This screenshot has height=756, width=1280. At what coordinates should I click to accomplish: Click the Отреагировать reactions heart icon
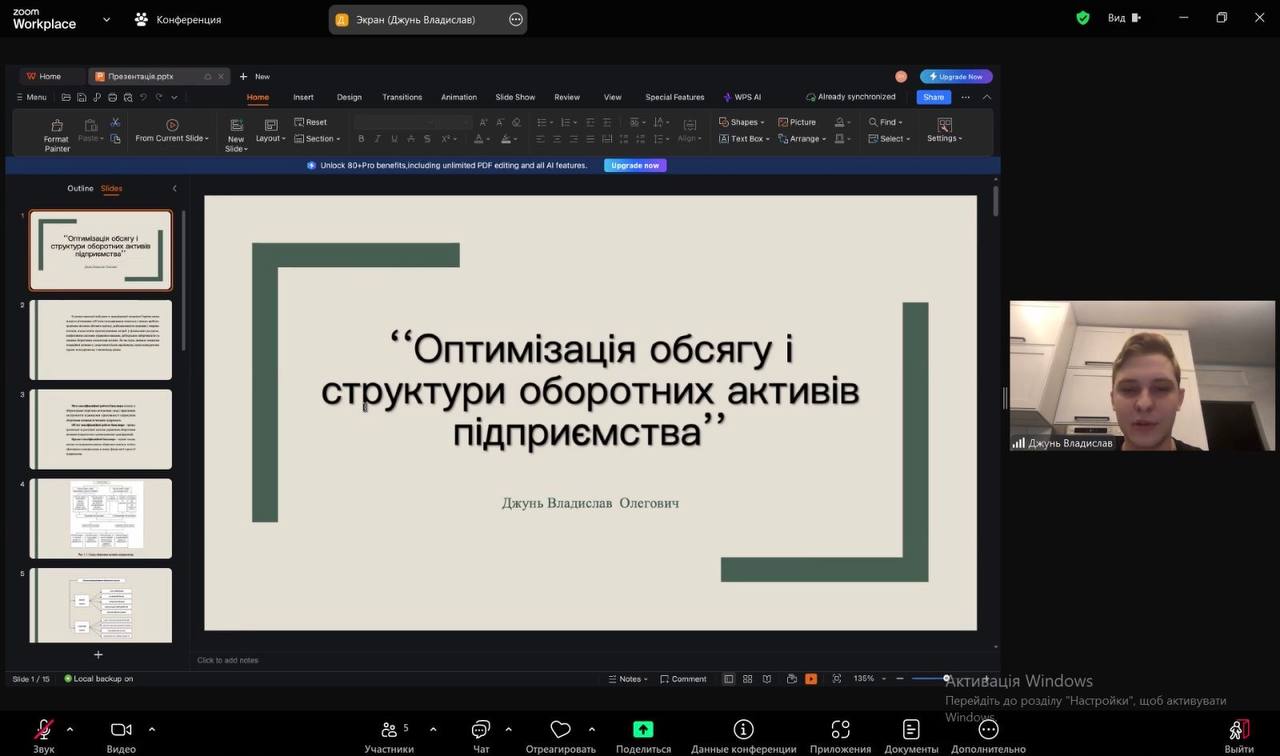click(x=560, y=730)
